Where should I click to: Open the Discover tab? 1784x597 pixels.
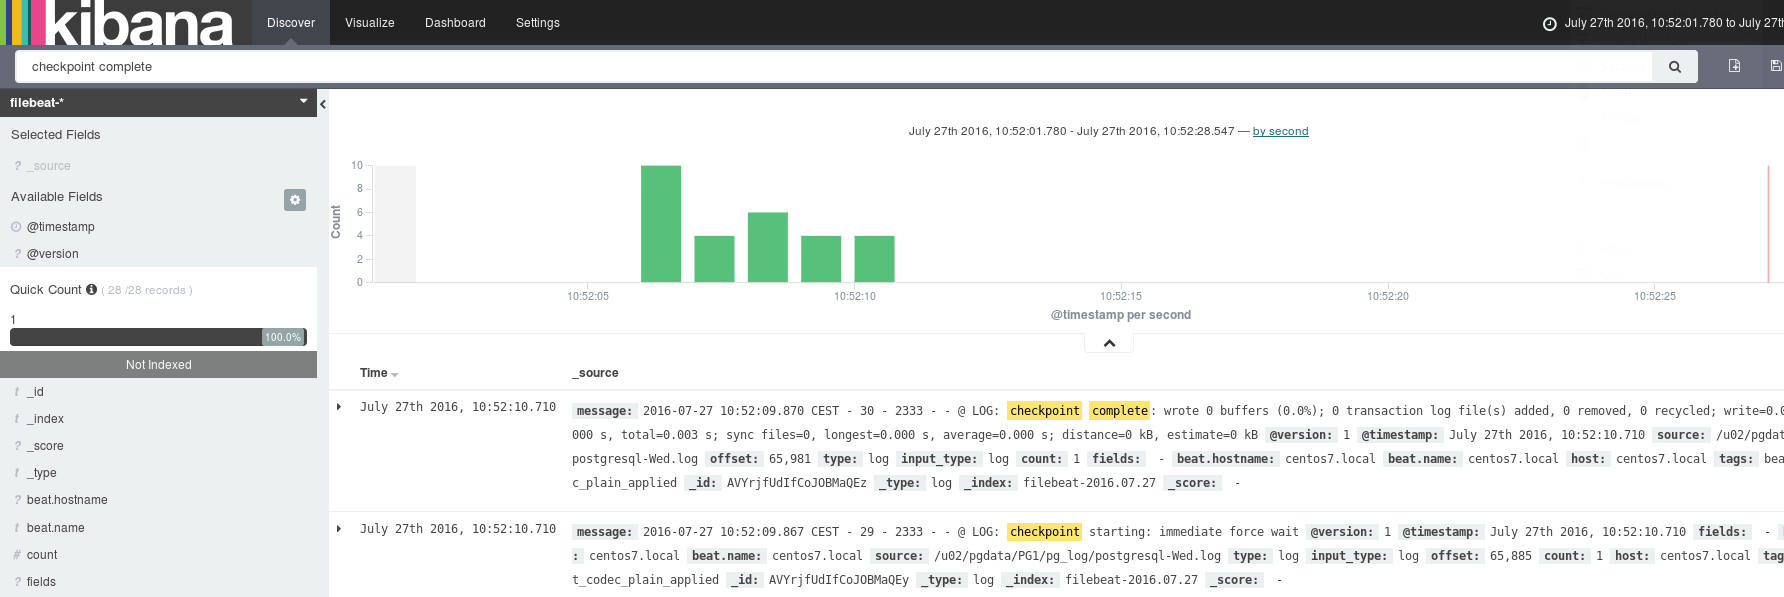click(x=291, y=23)
